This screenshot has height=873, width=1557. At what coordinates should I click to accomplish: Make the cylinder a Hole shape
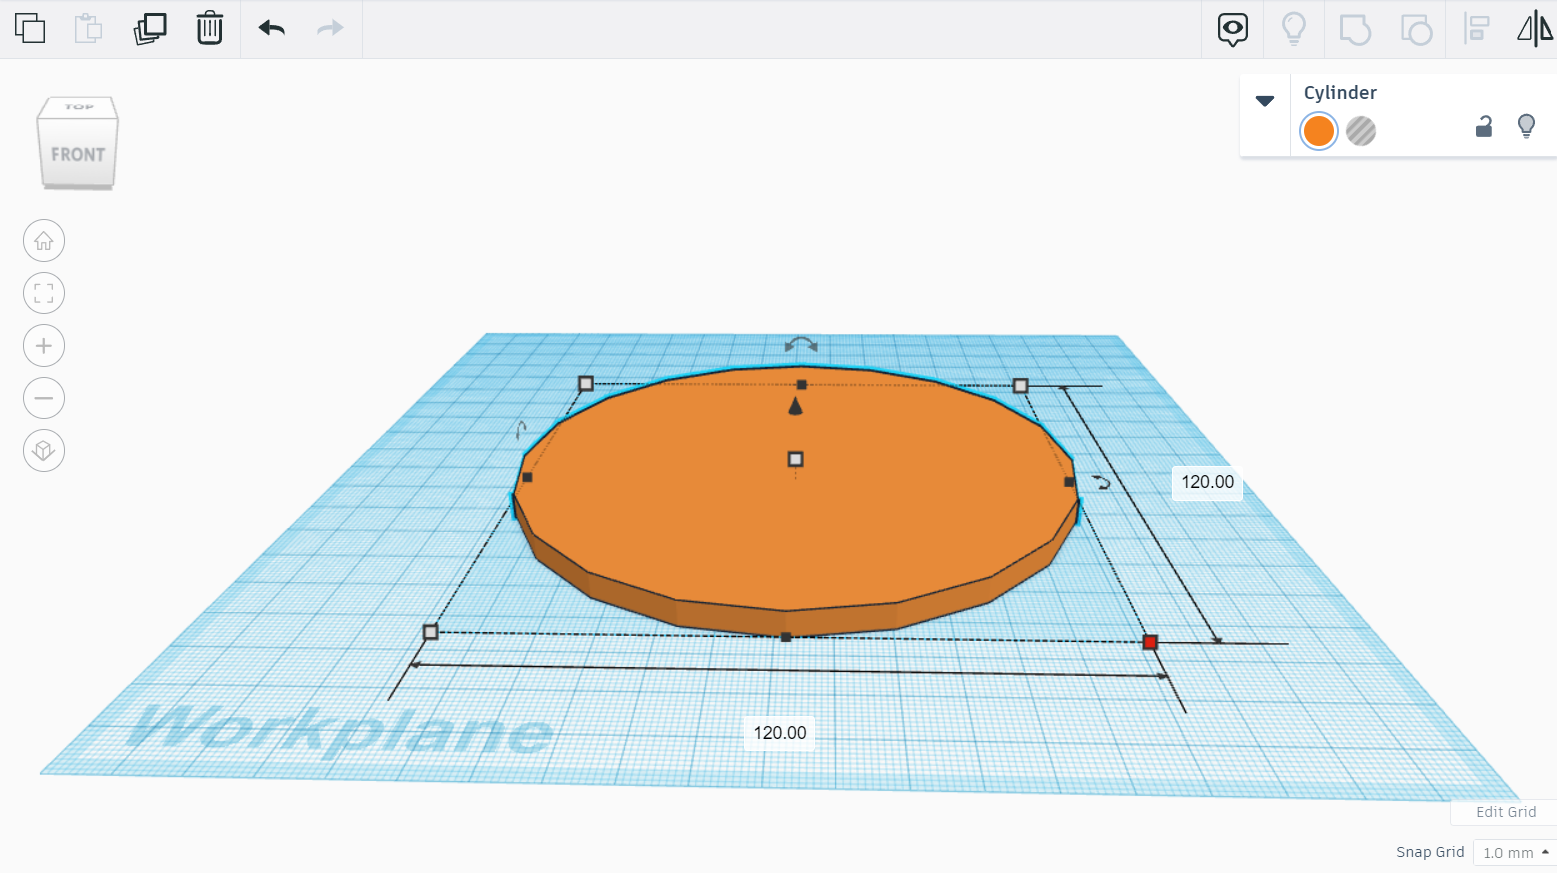point(1361,131)
